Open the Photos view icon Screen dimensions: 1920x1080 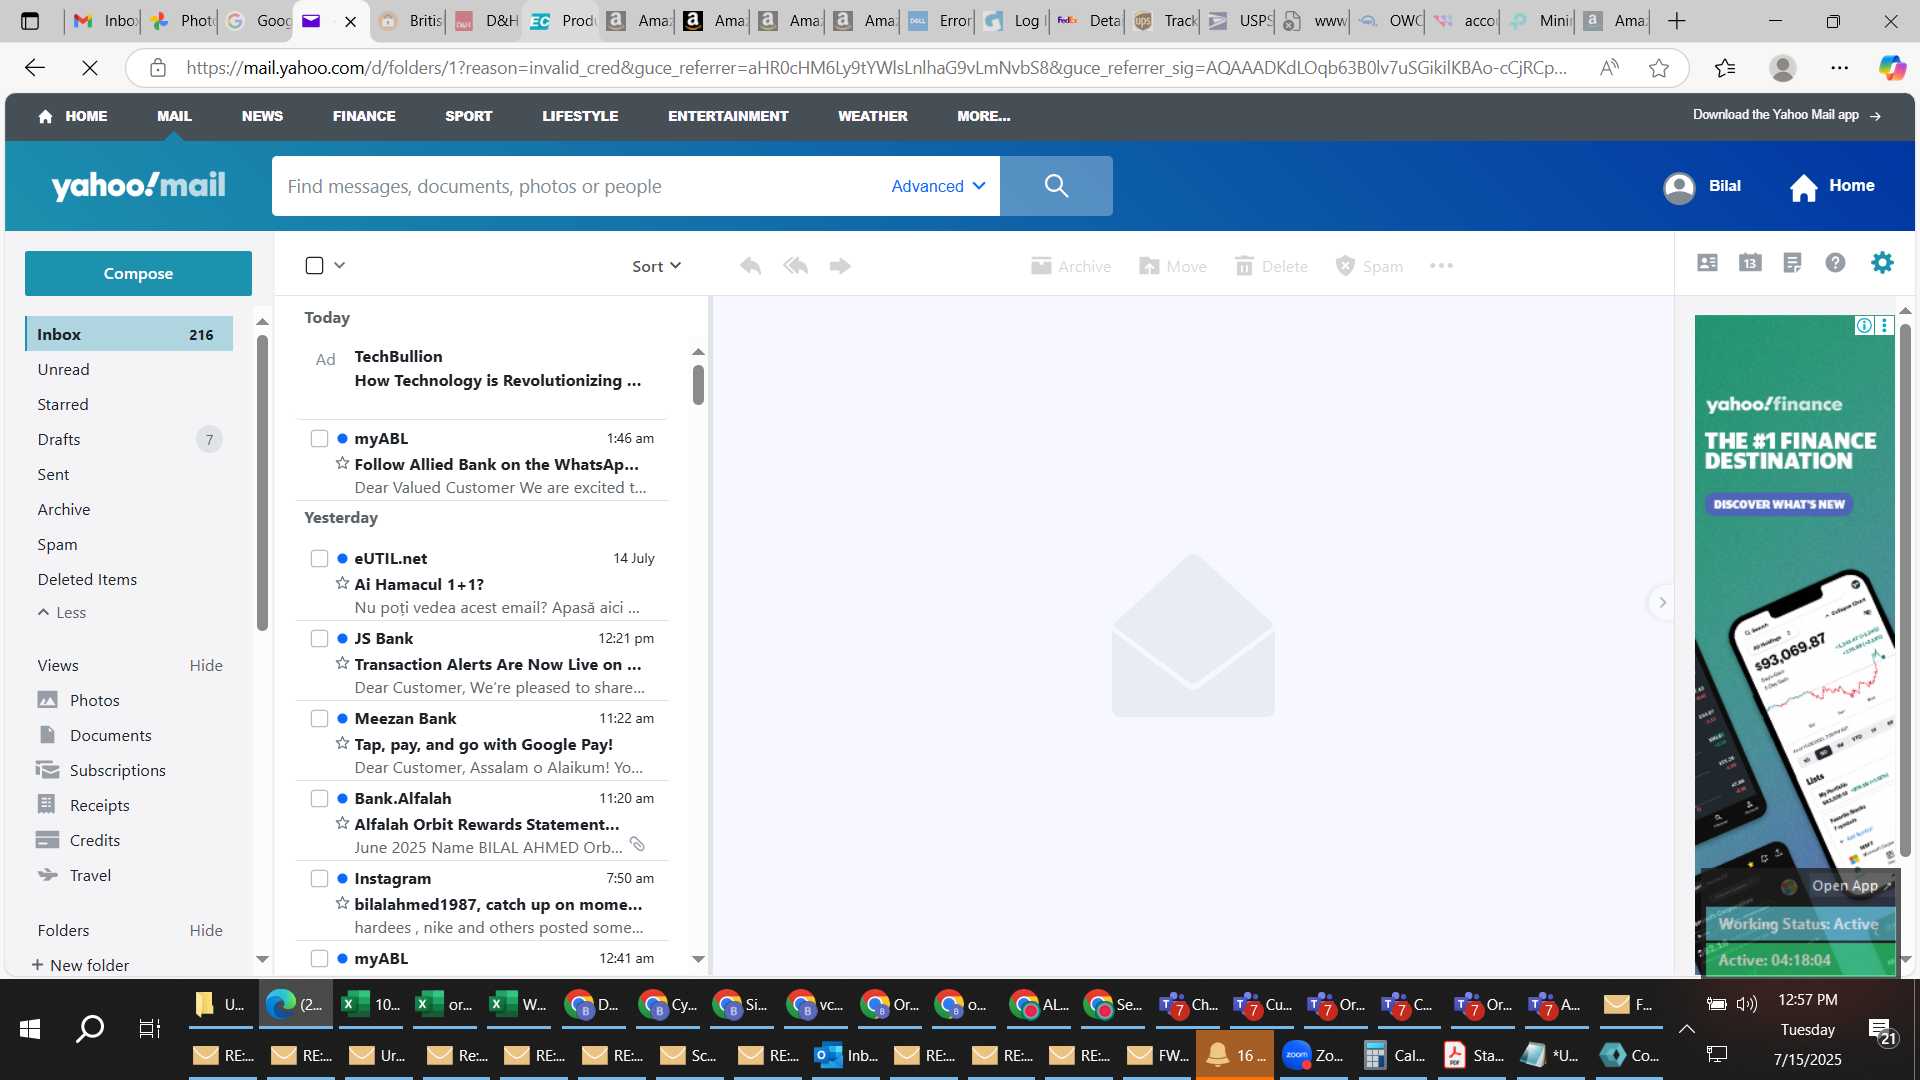[x=47, y=700]
